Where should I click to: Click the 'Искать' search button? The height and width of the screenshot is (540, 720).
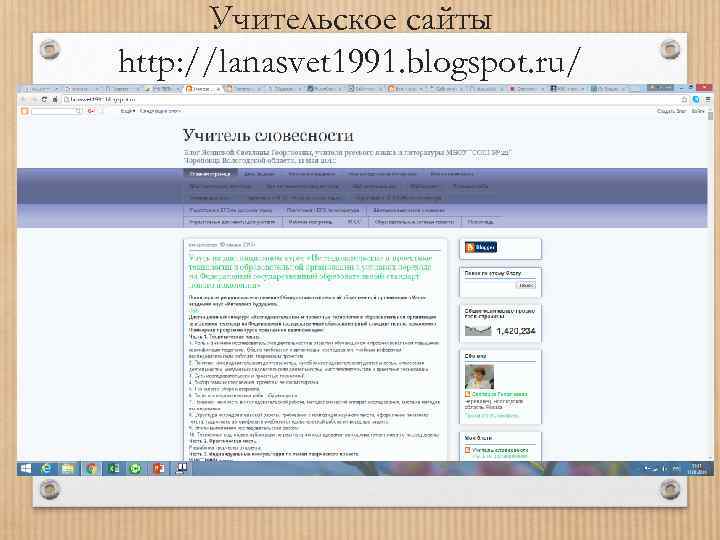[x=526, y=285]
